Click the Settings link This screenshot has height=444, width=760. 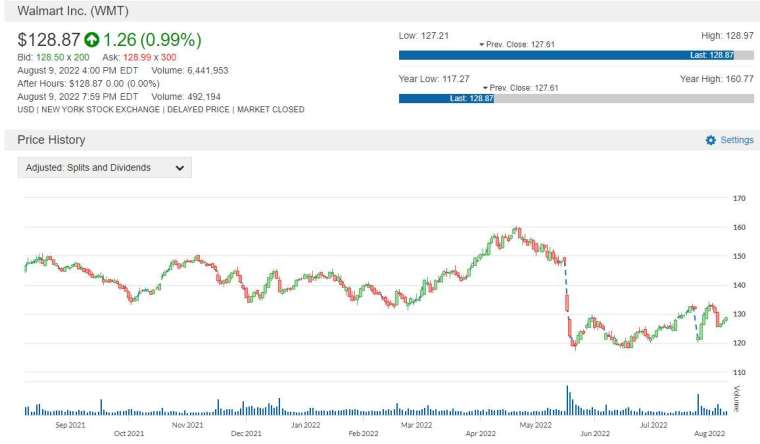point(737,140)
